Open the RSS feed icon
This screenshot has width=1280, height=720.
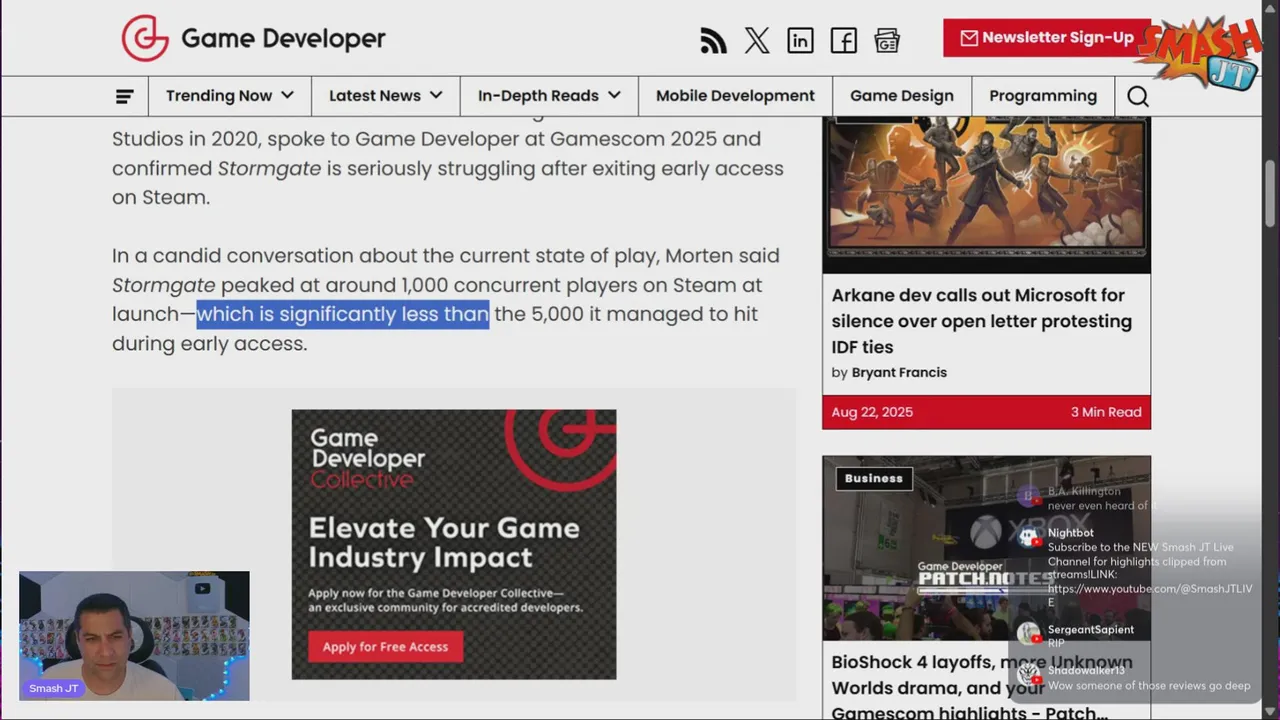[x=713, y=40]
